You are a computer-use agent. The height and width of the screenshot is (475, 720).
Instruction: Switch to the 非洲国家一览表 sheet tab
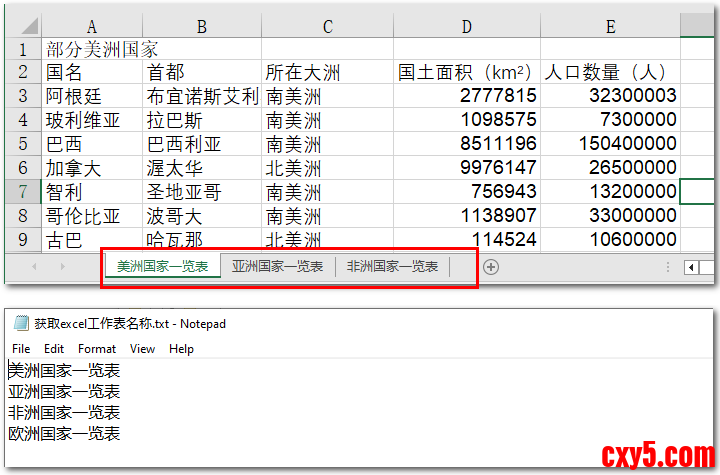click(392, 266)
